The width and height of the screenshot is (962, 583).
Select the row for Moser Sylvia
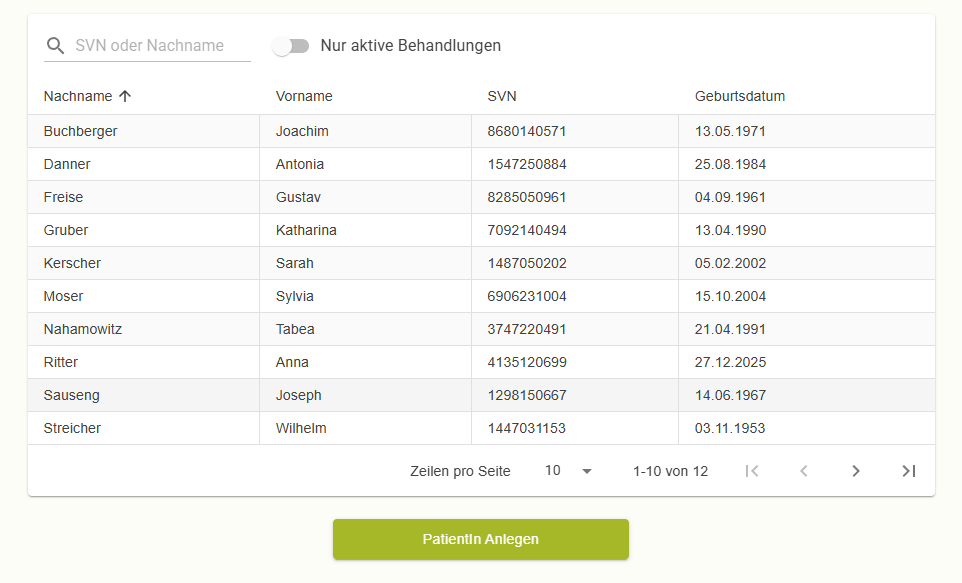[300, 296]
